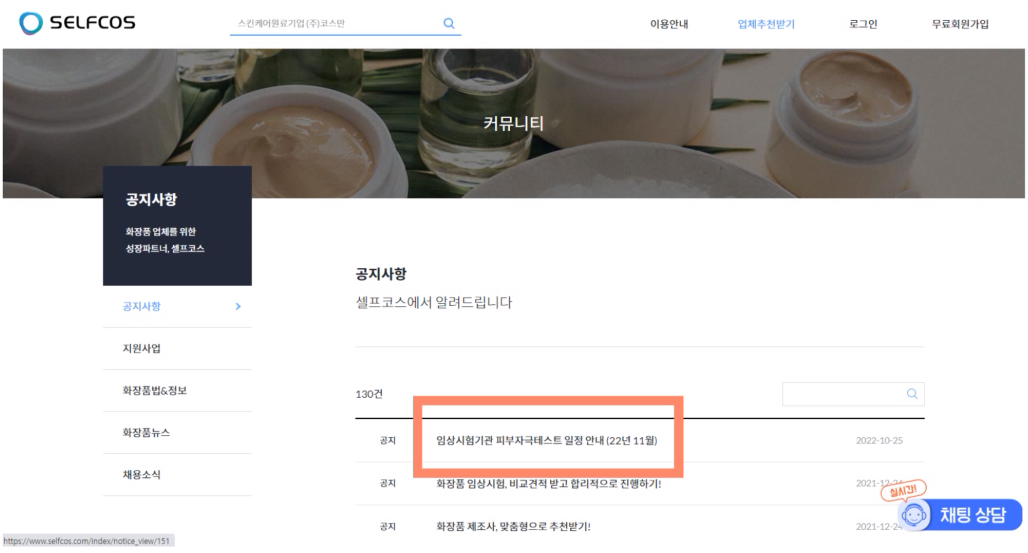Select 공지사항 in the left sidebar menu
1028x553 pixels.
coord(135,307)
